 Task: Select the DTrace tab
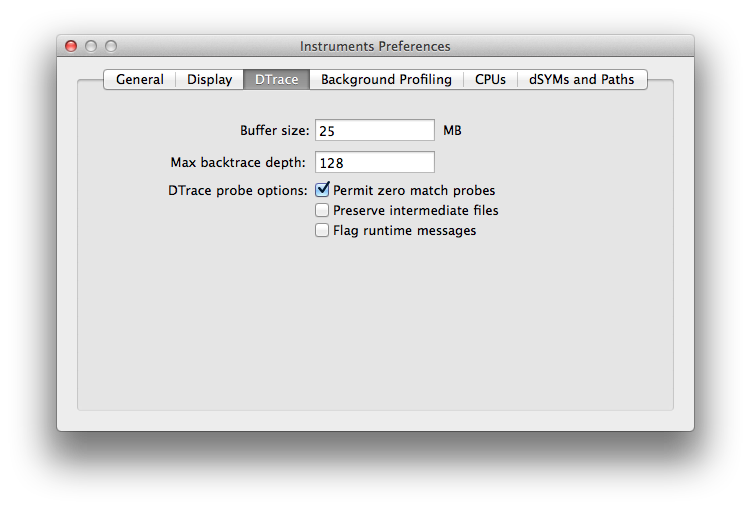pos(276,79)
